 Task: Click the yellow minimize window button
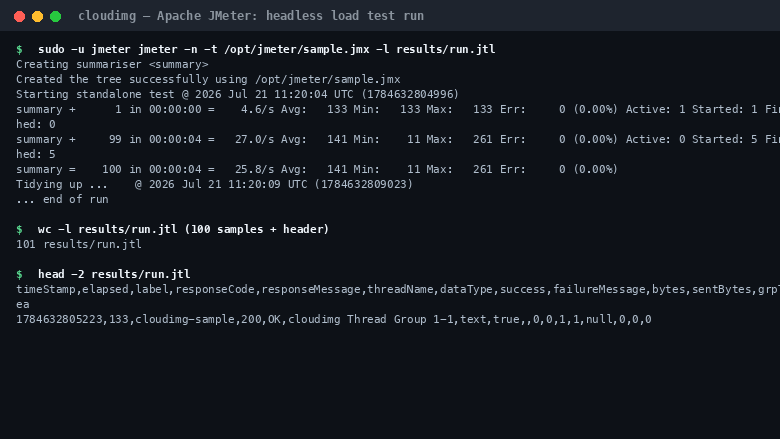pos(37,16)
